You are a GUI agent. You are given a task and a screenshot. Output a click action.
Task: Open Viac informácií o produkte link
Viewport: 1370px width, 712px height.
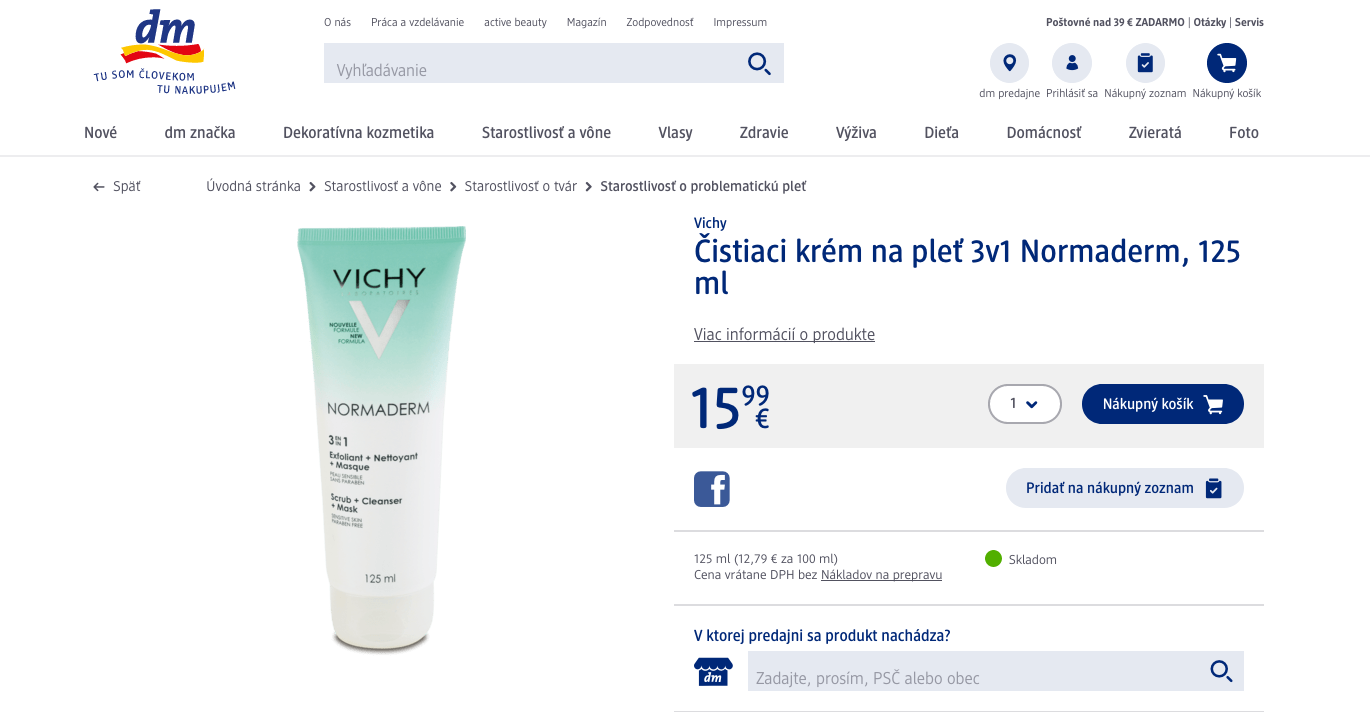(x=784, y=334)
